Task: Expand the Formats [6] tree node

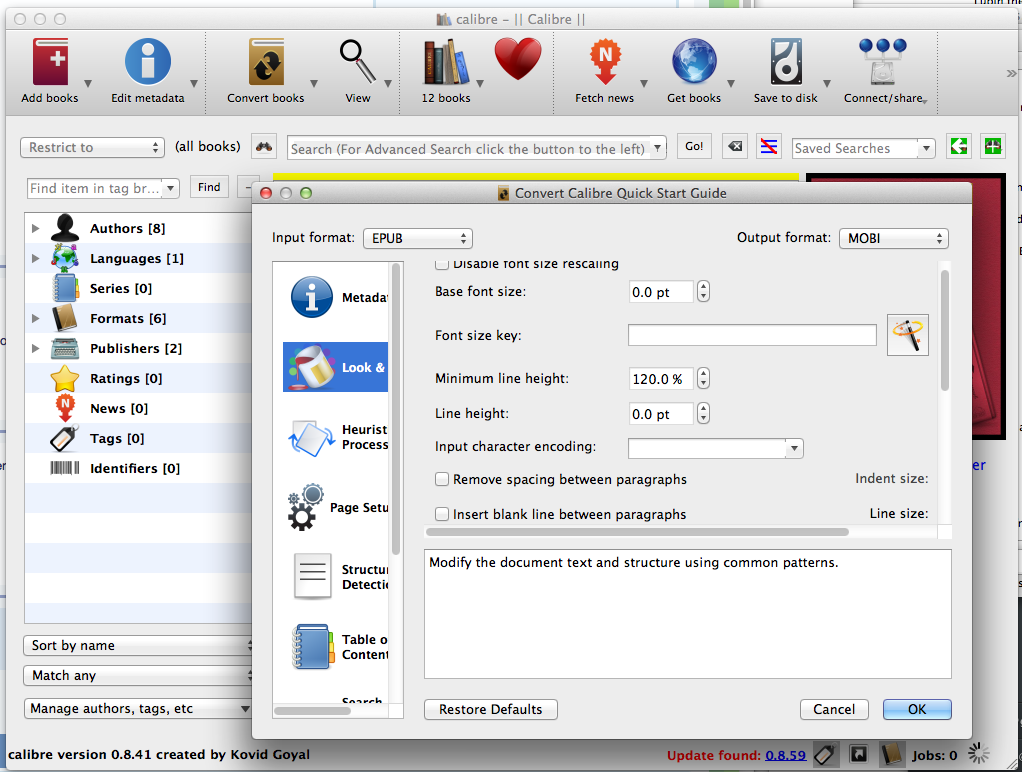Action: 36,318
